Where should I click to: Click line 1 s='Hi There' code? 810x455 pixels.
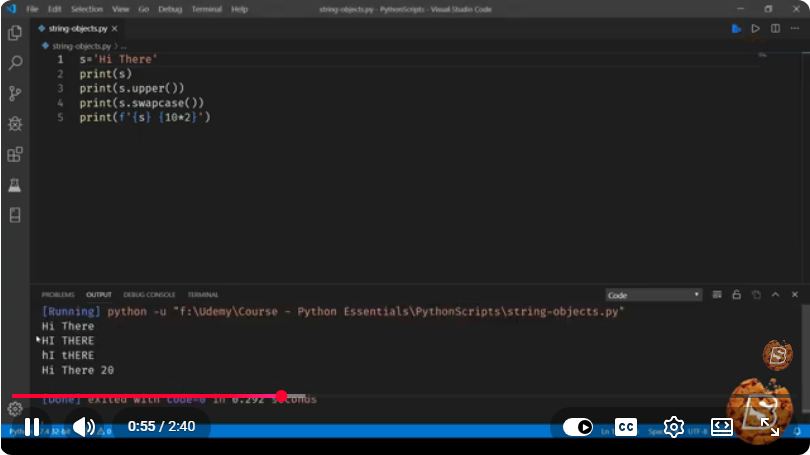[118, 59]
